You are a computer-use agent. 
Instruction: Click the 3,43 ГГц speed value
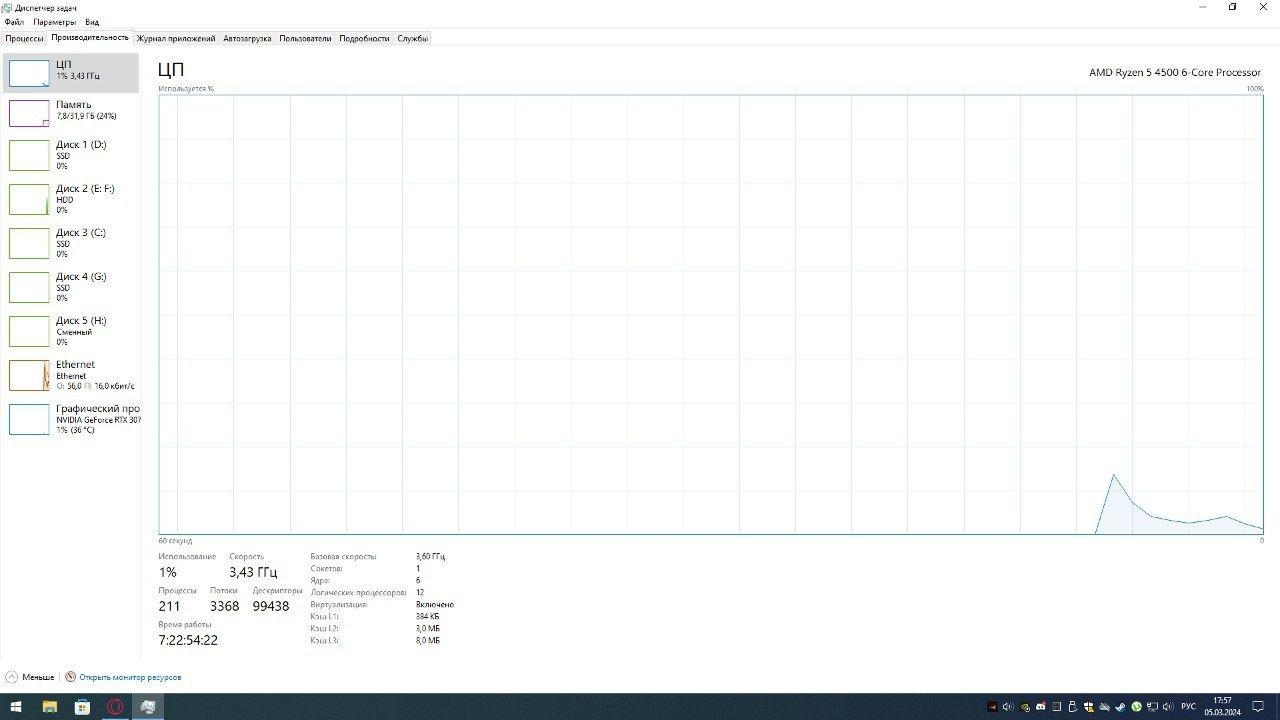(x=253, y=572)
